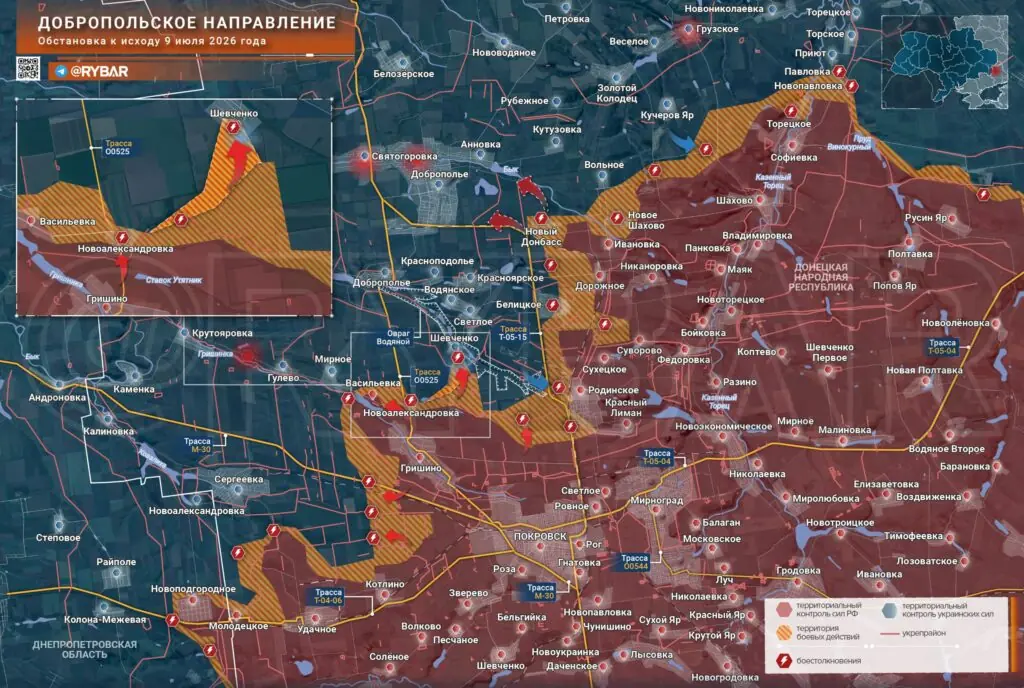Click the Мирноград city label

tap(656, 501)
